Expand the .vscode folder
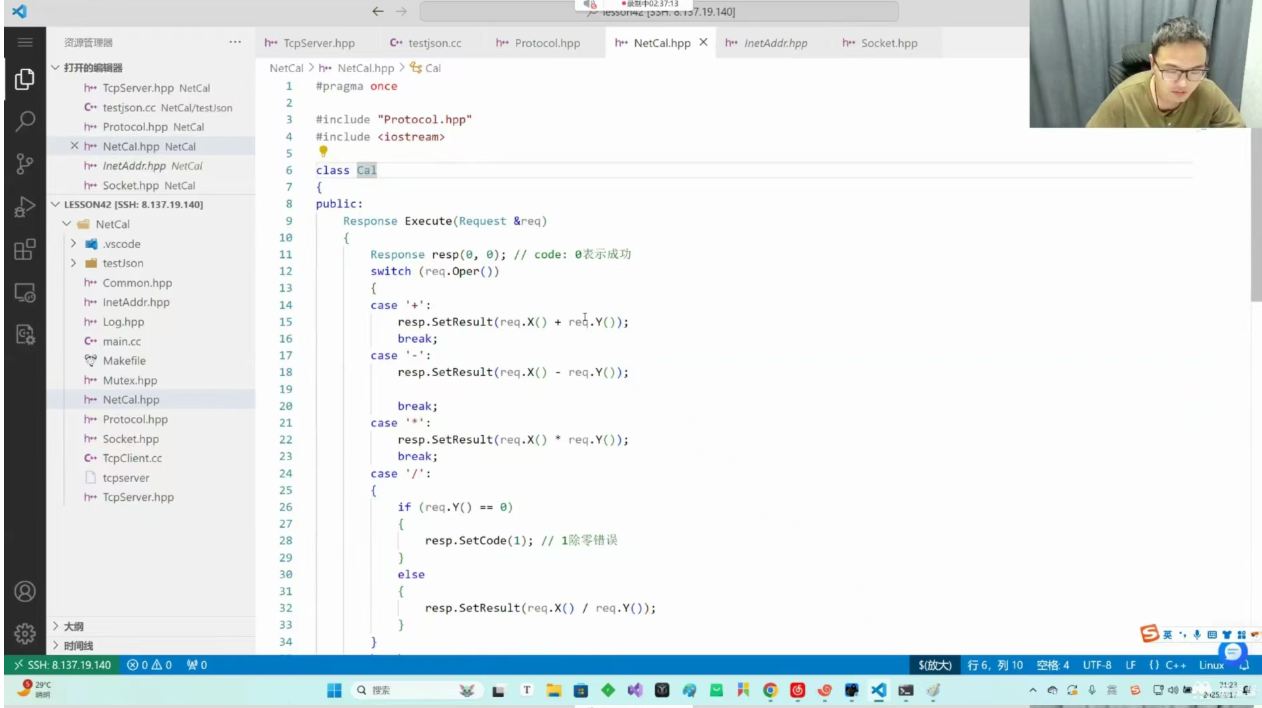This screenshot has height=708, width=1262. click(73, 244)
